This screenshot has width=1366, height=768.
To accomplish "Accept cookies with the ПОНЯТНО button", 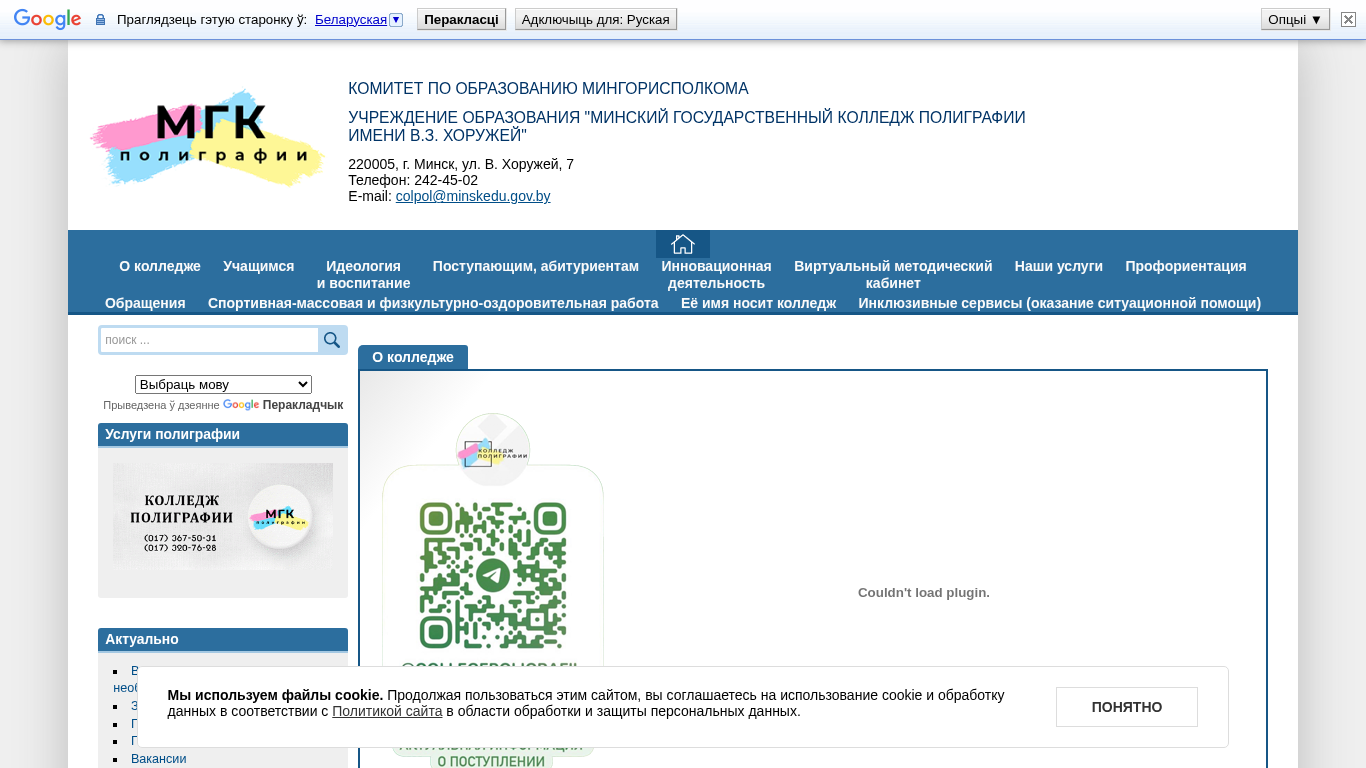I will (x=1127, y=707).
